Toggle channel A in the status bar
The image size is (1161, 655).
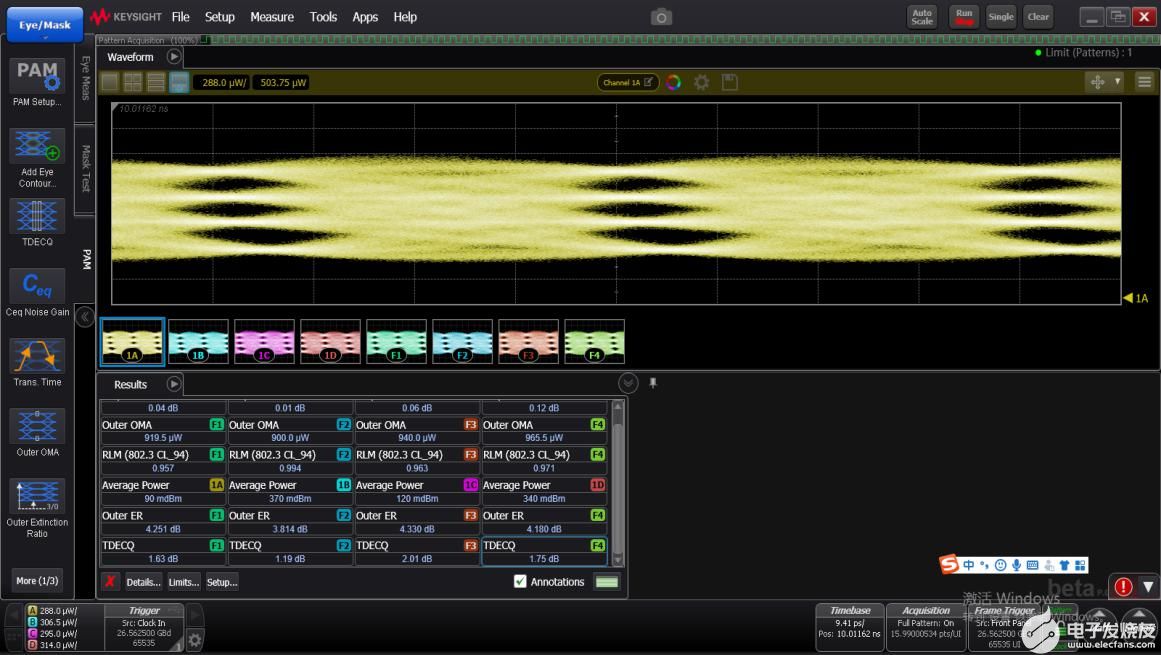[x=33, y=610]
